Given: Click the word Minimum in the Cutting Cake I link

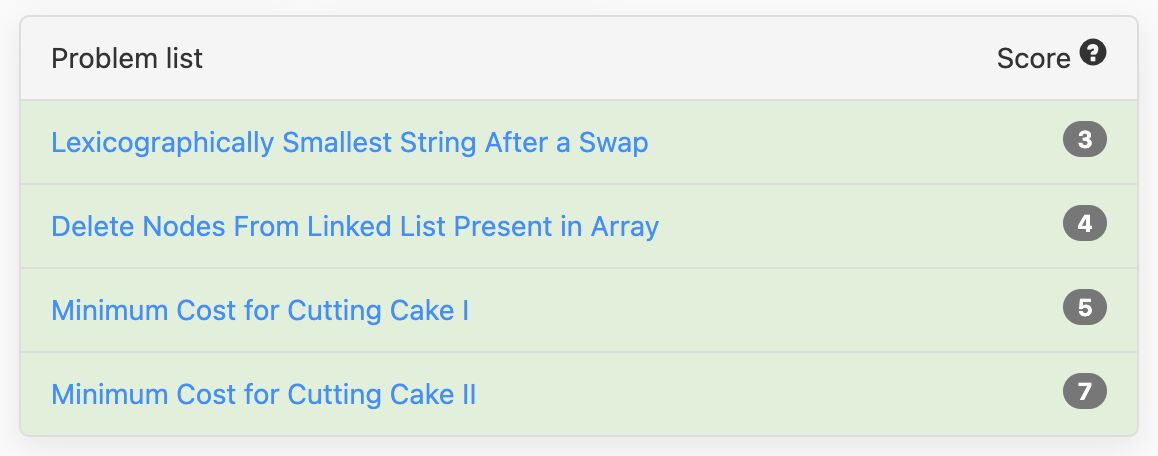Looking at the screenshot, I should (x=109, y=310).
